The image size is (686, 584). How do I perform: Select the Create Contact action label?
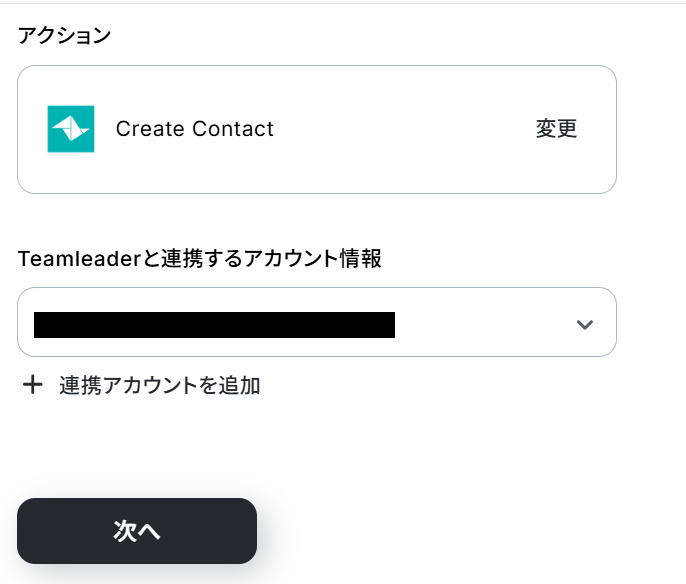click(x=194, y=129)
